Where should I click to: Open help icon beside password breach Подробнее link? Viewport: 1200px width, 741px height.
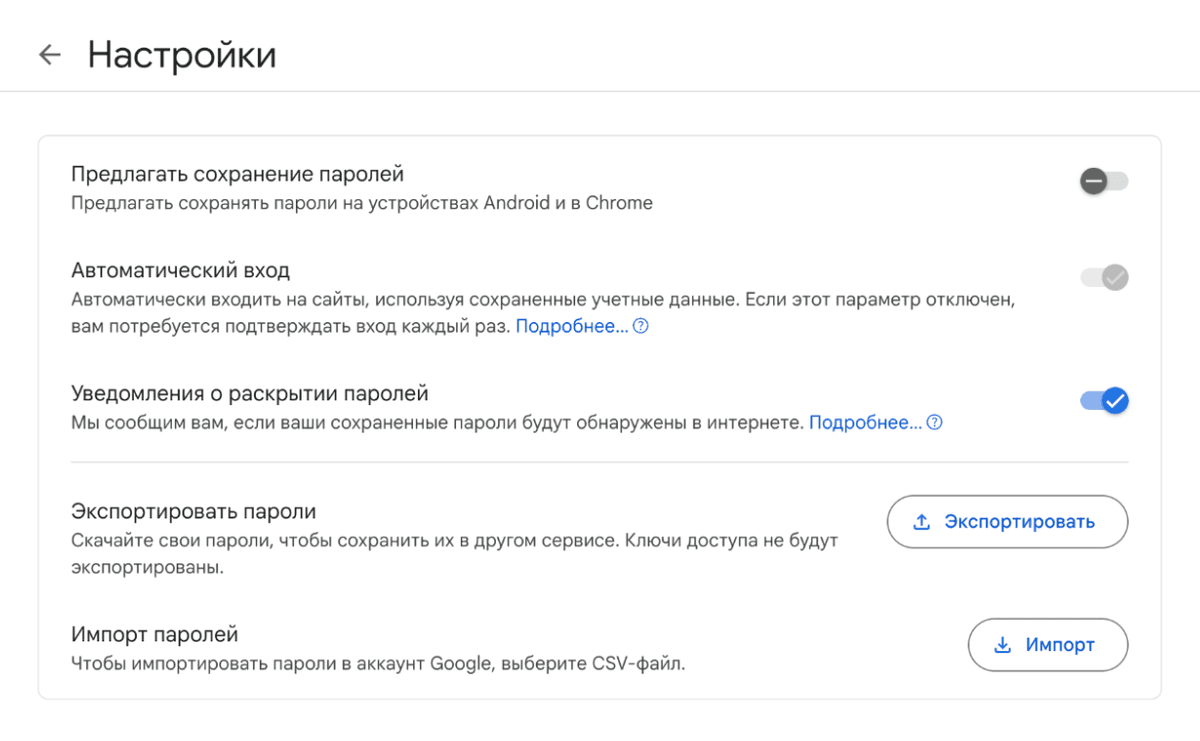click(x=933, y=422)
